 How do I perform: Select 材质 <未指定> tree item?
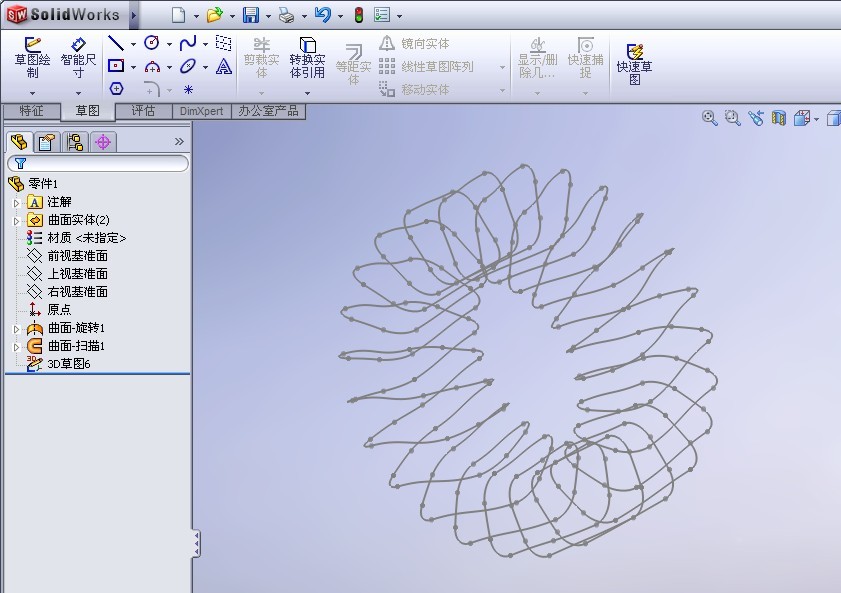click(x=76, y=238)
